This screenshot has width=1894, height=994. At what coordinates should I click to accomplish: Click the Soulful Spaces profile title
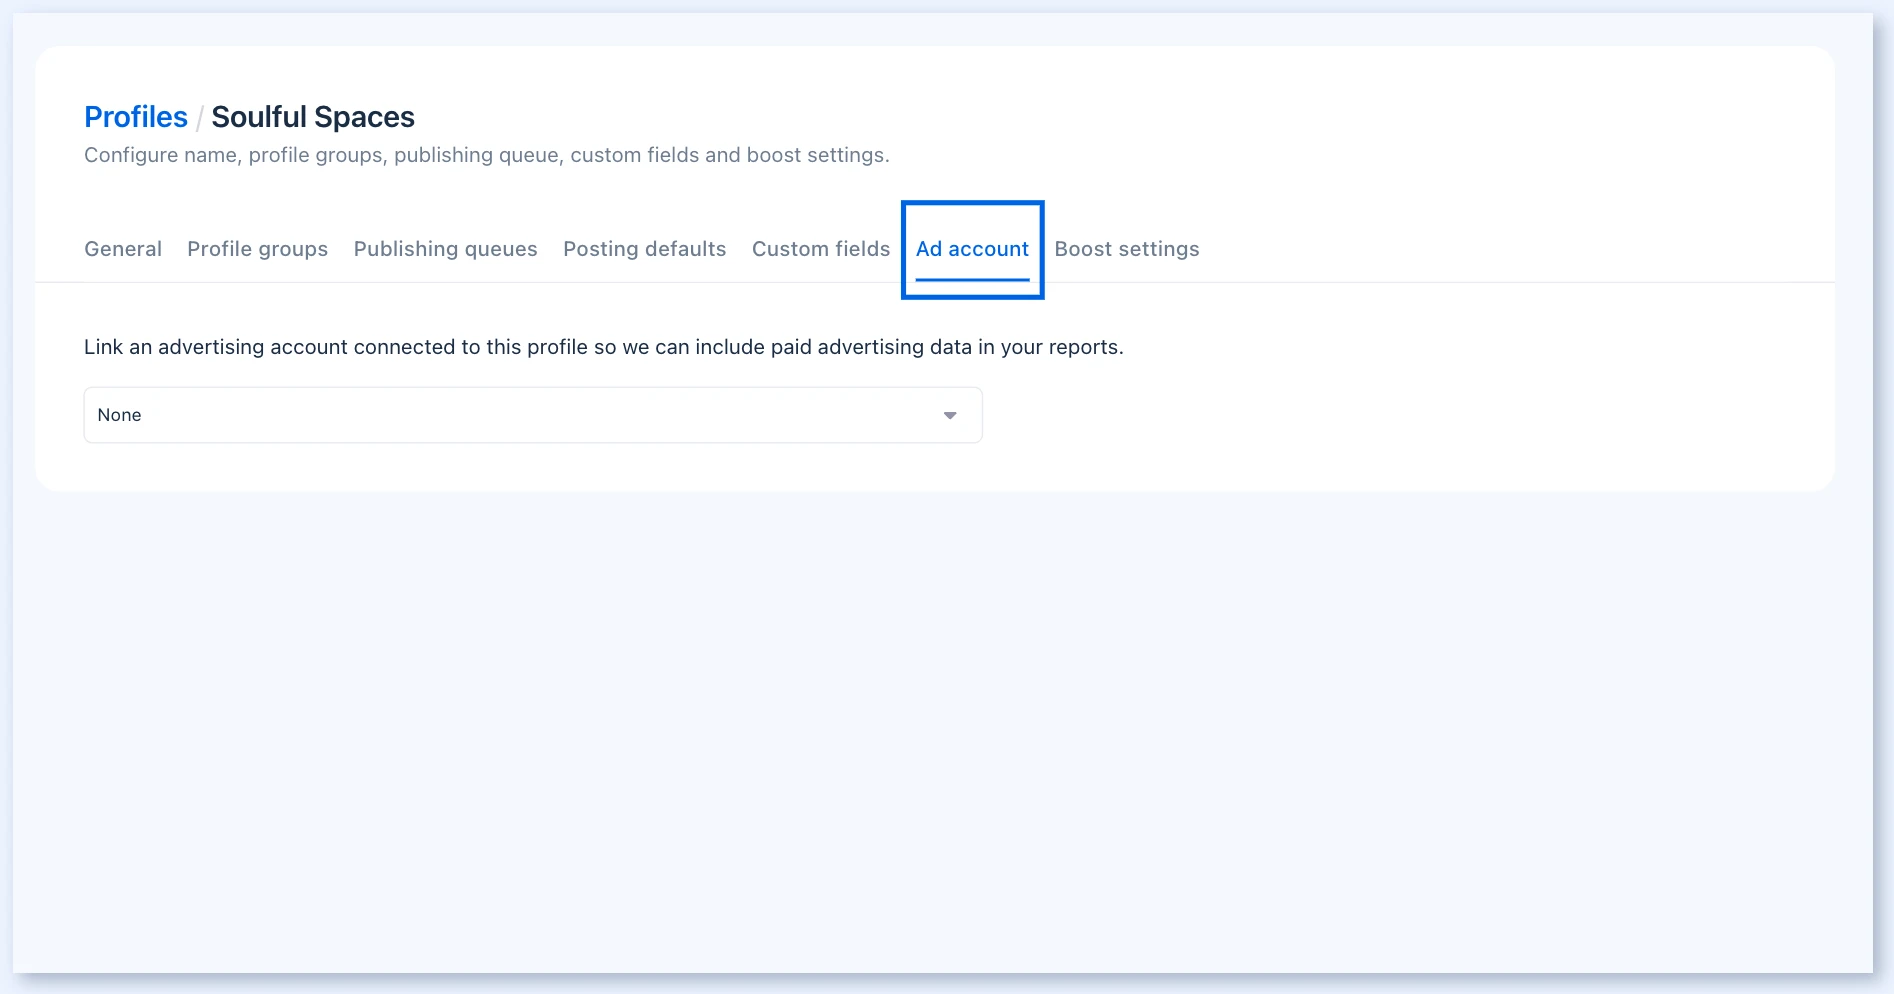point(313,117)
